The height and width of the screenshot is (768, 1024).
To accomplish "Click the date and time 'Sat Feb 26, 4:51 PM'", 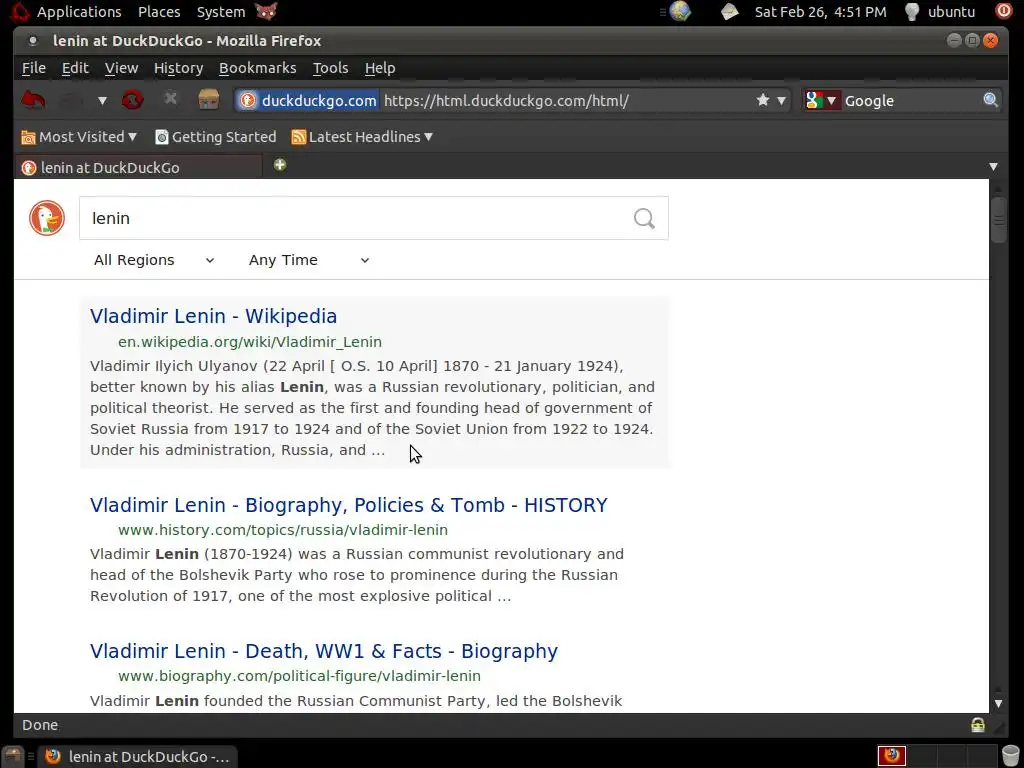I will tap(821, 12).
